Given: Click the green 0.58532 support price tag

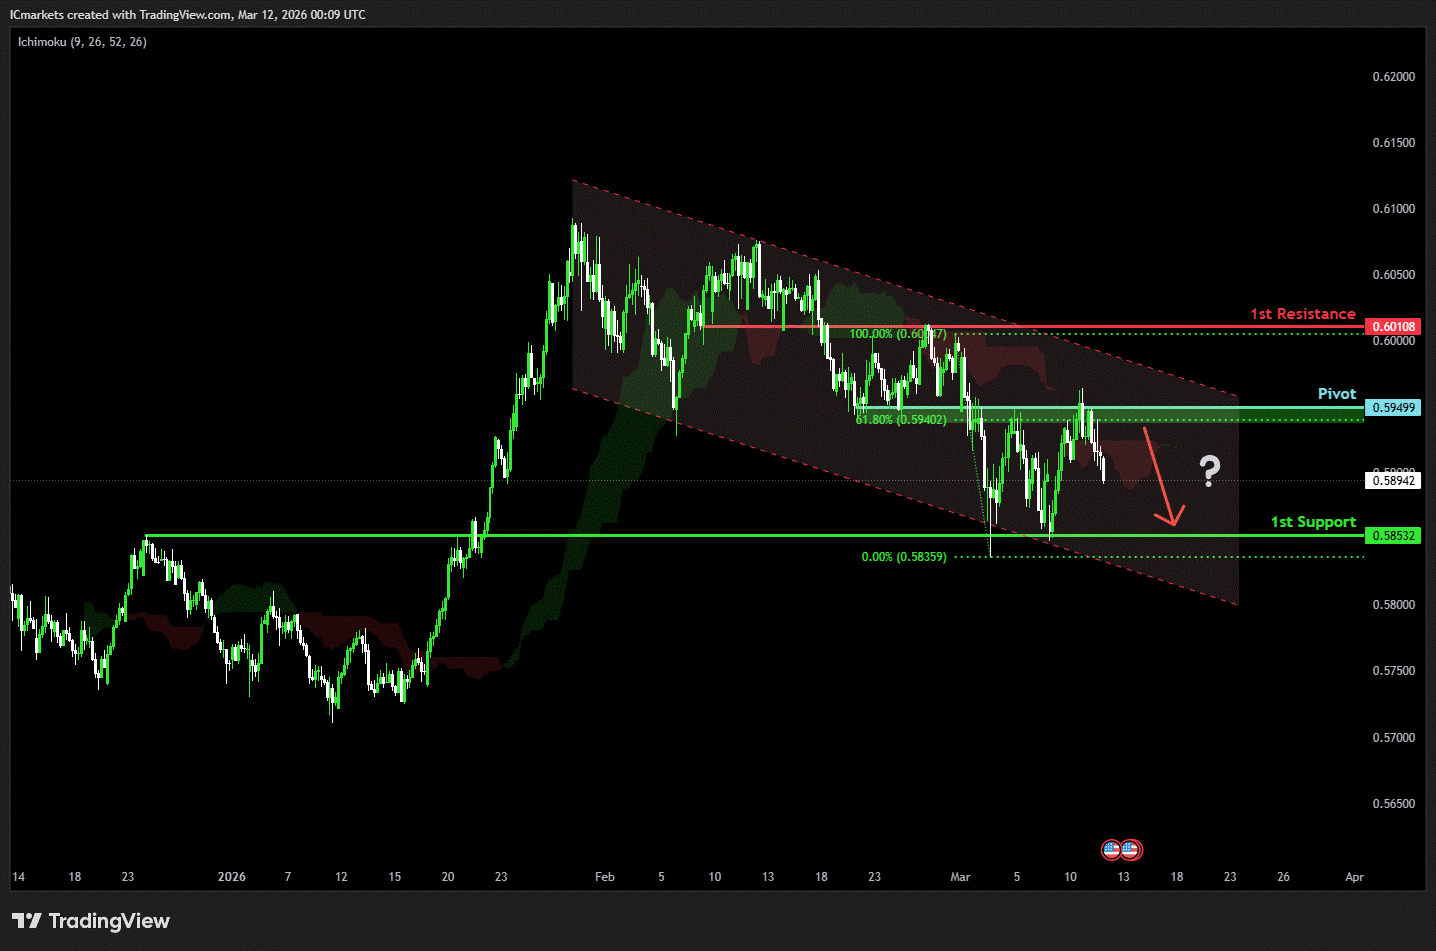Looking at the screenshot, I should [x=1393, y=536].
